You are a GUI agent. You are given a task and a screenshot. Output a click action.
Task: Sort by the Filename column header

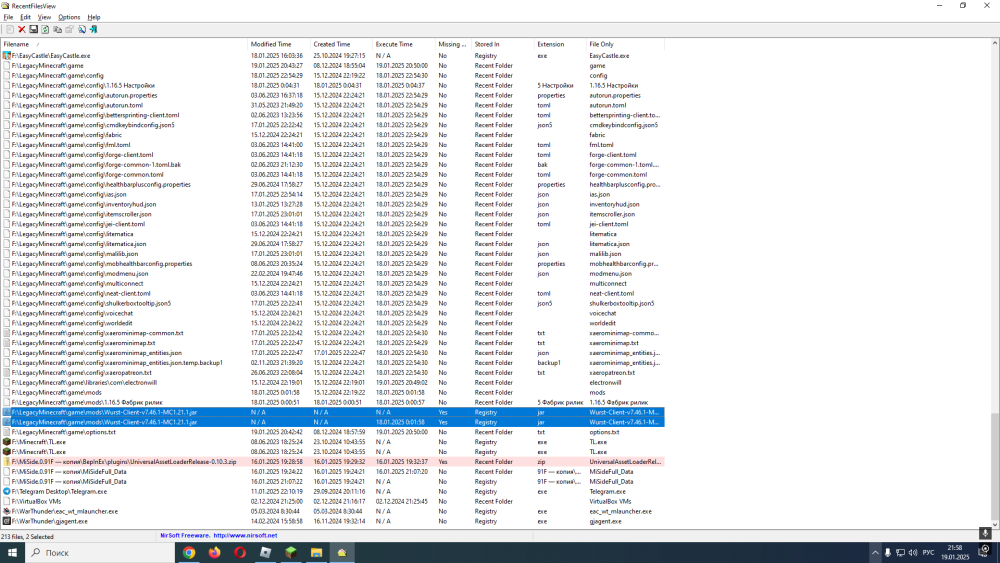[124, 44]
